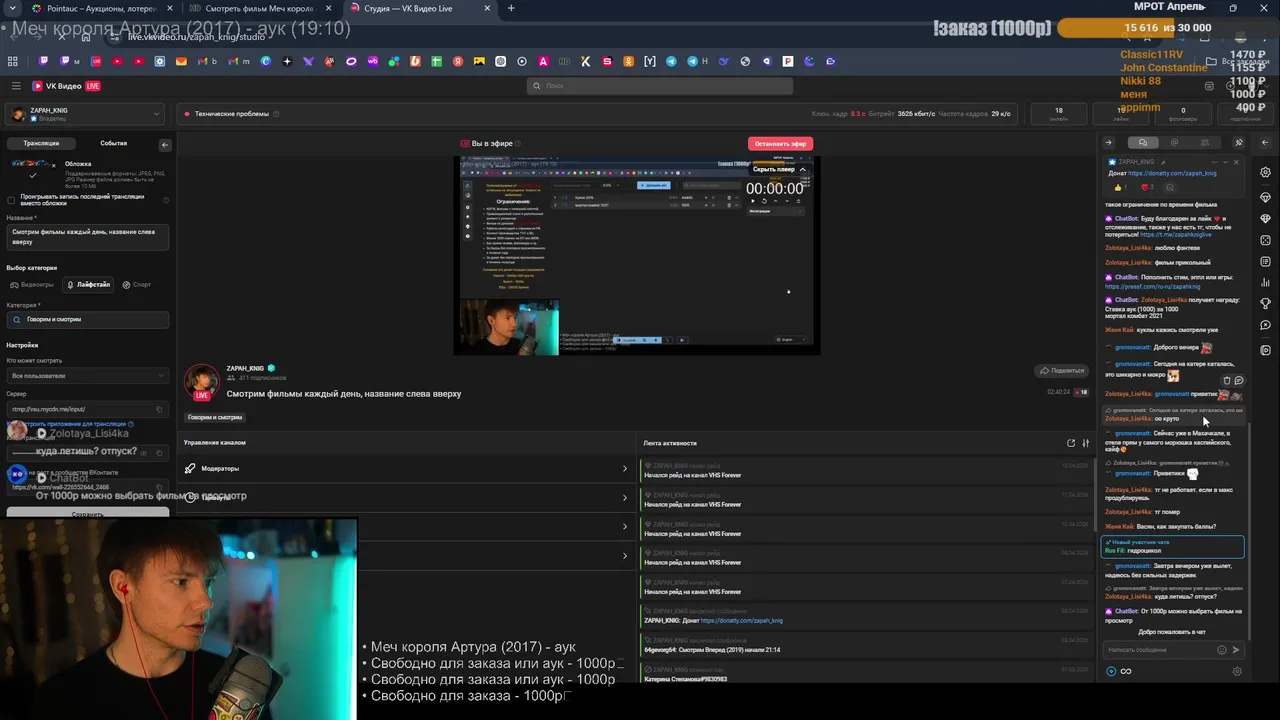Open more options on the pinned message

1214,162
